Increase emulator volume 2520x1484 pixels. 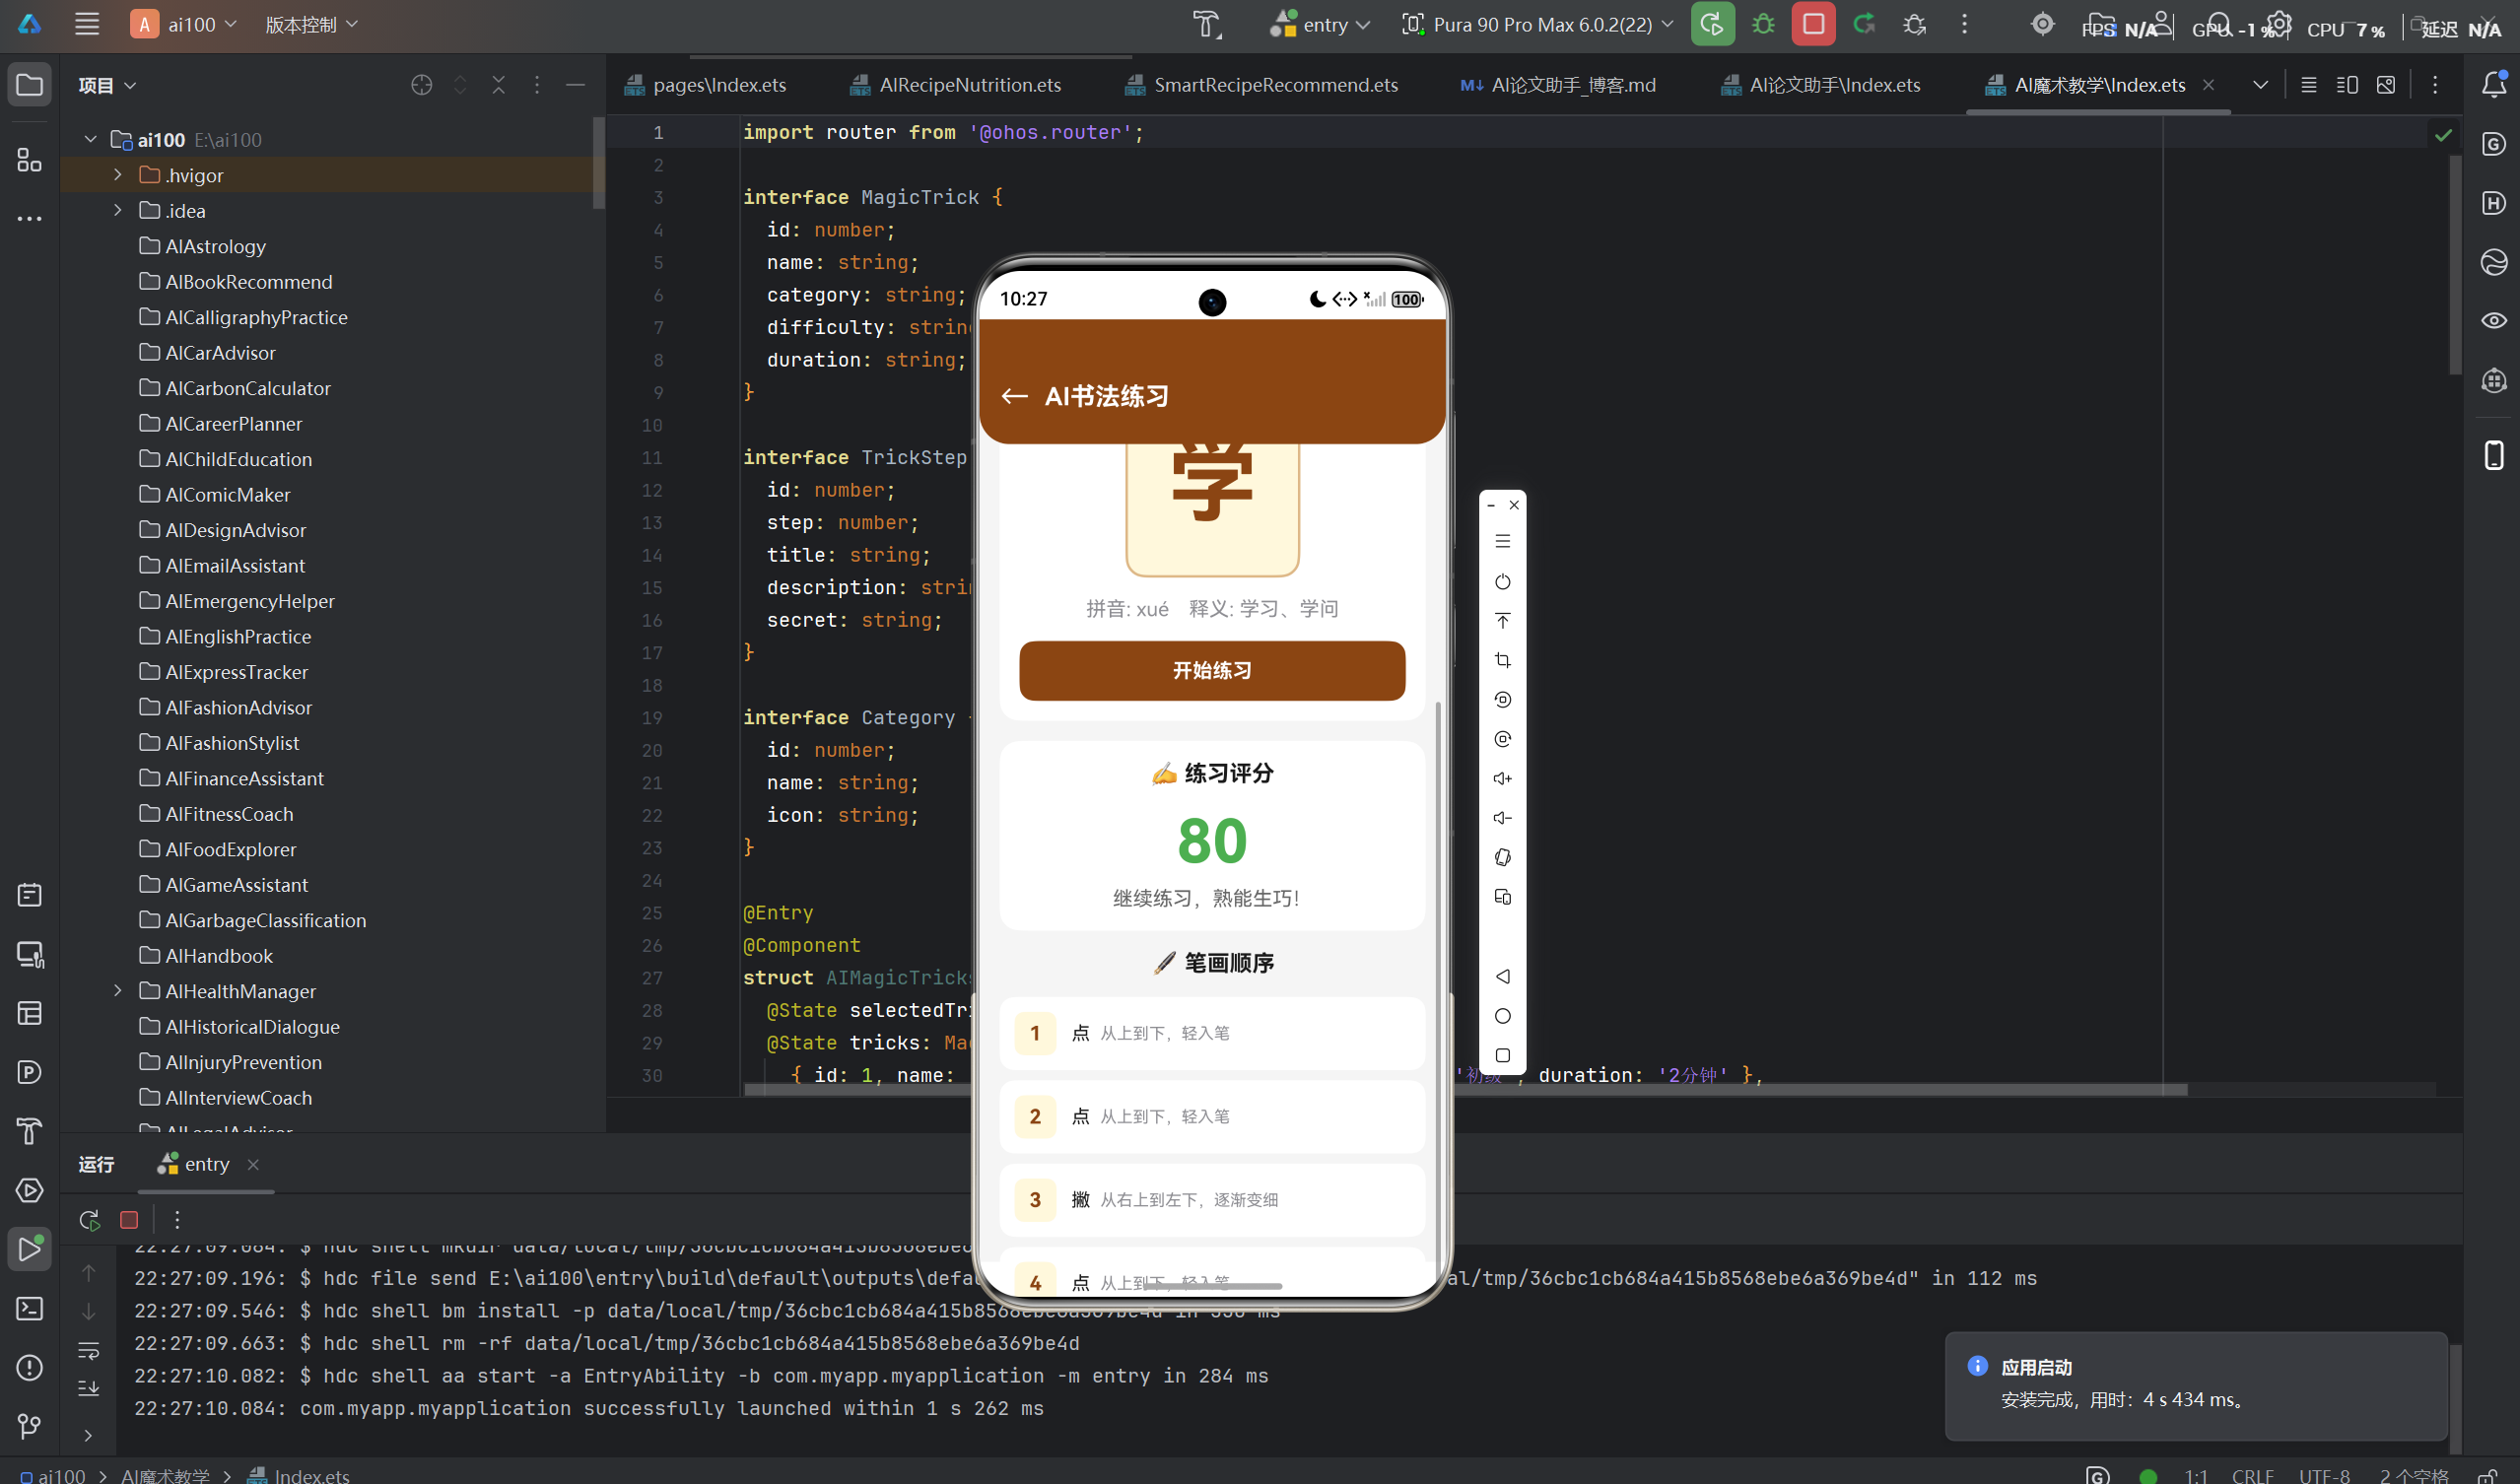1502,778
